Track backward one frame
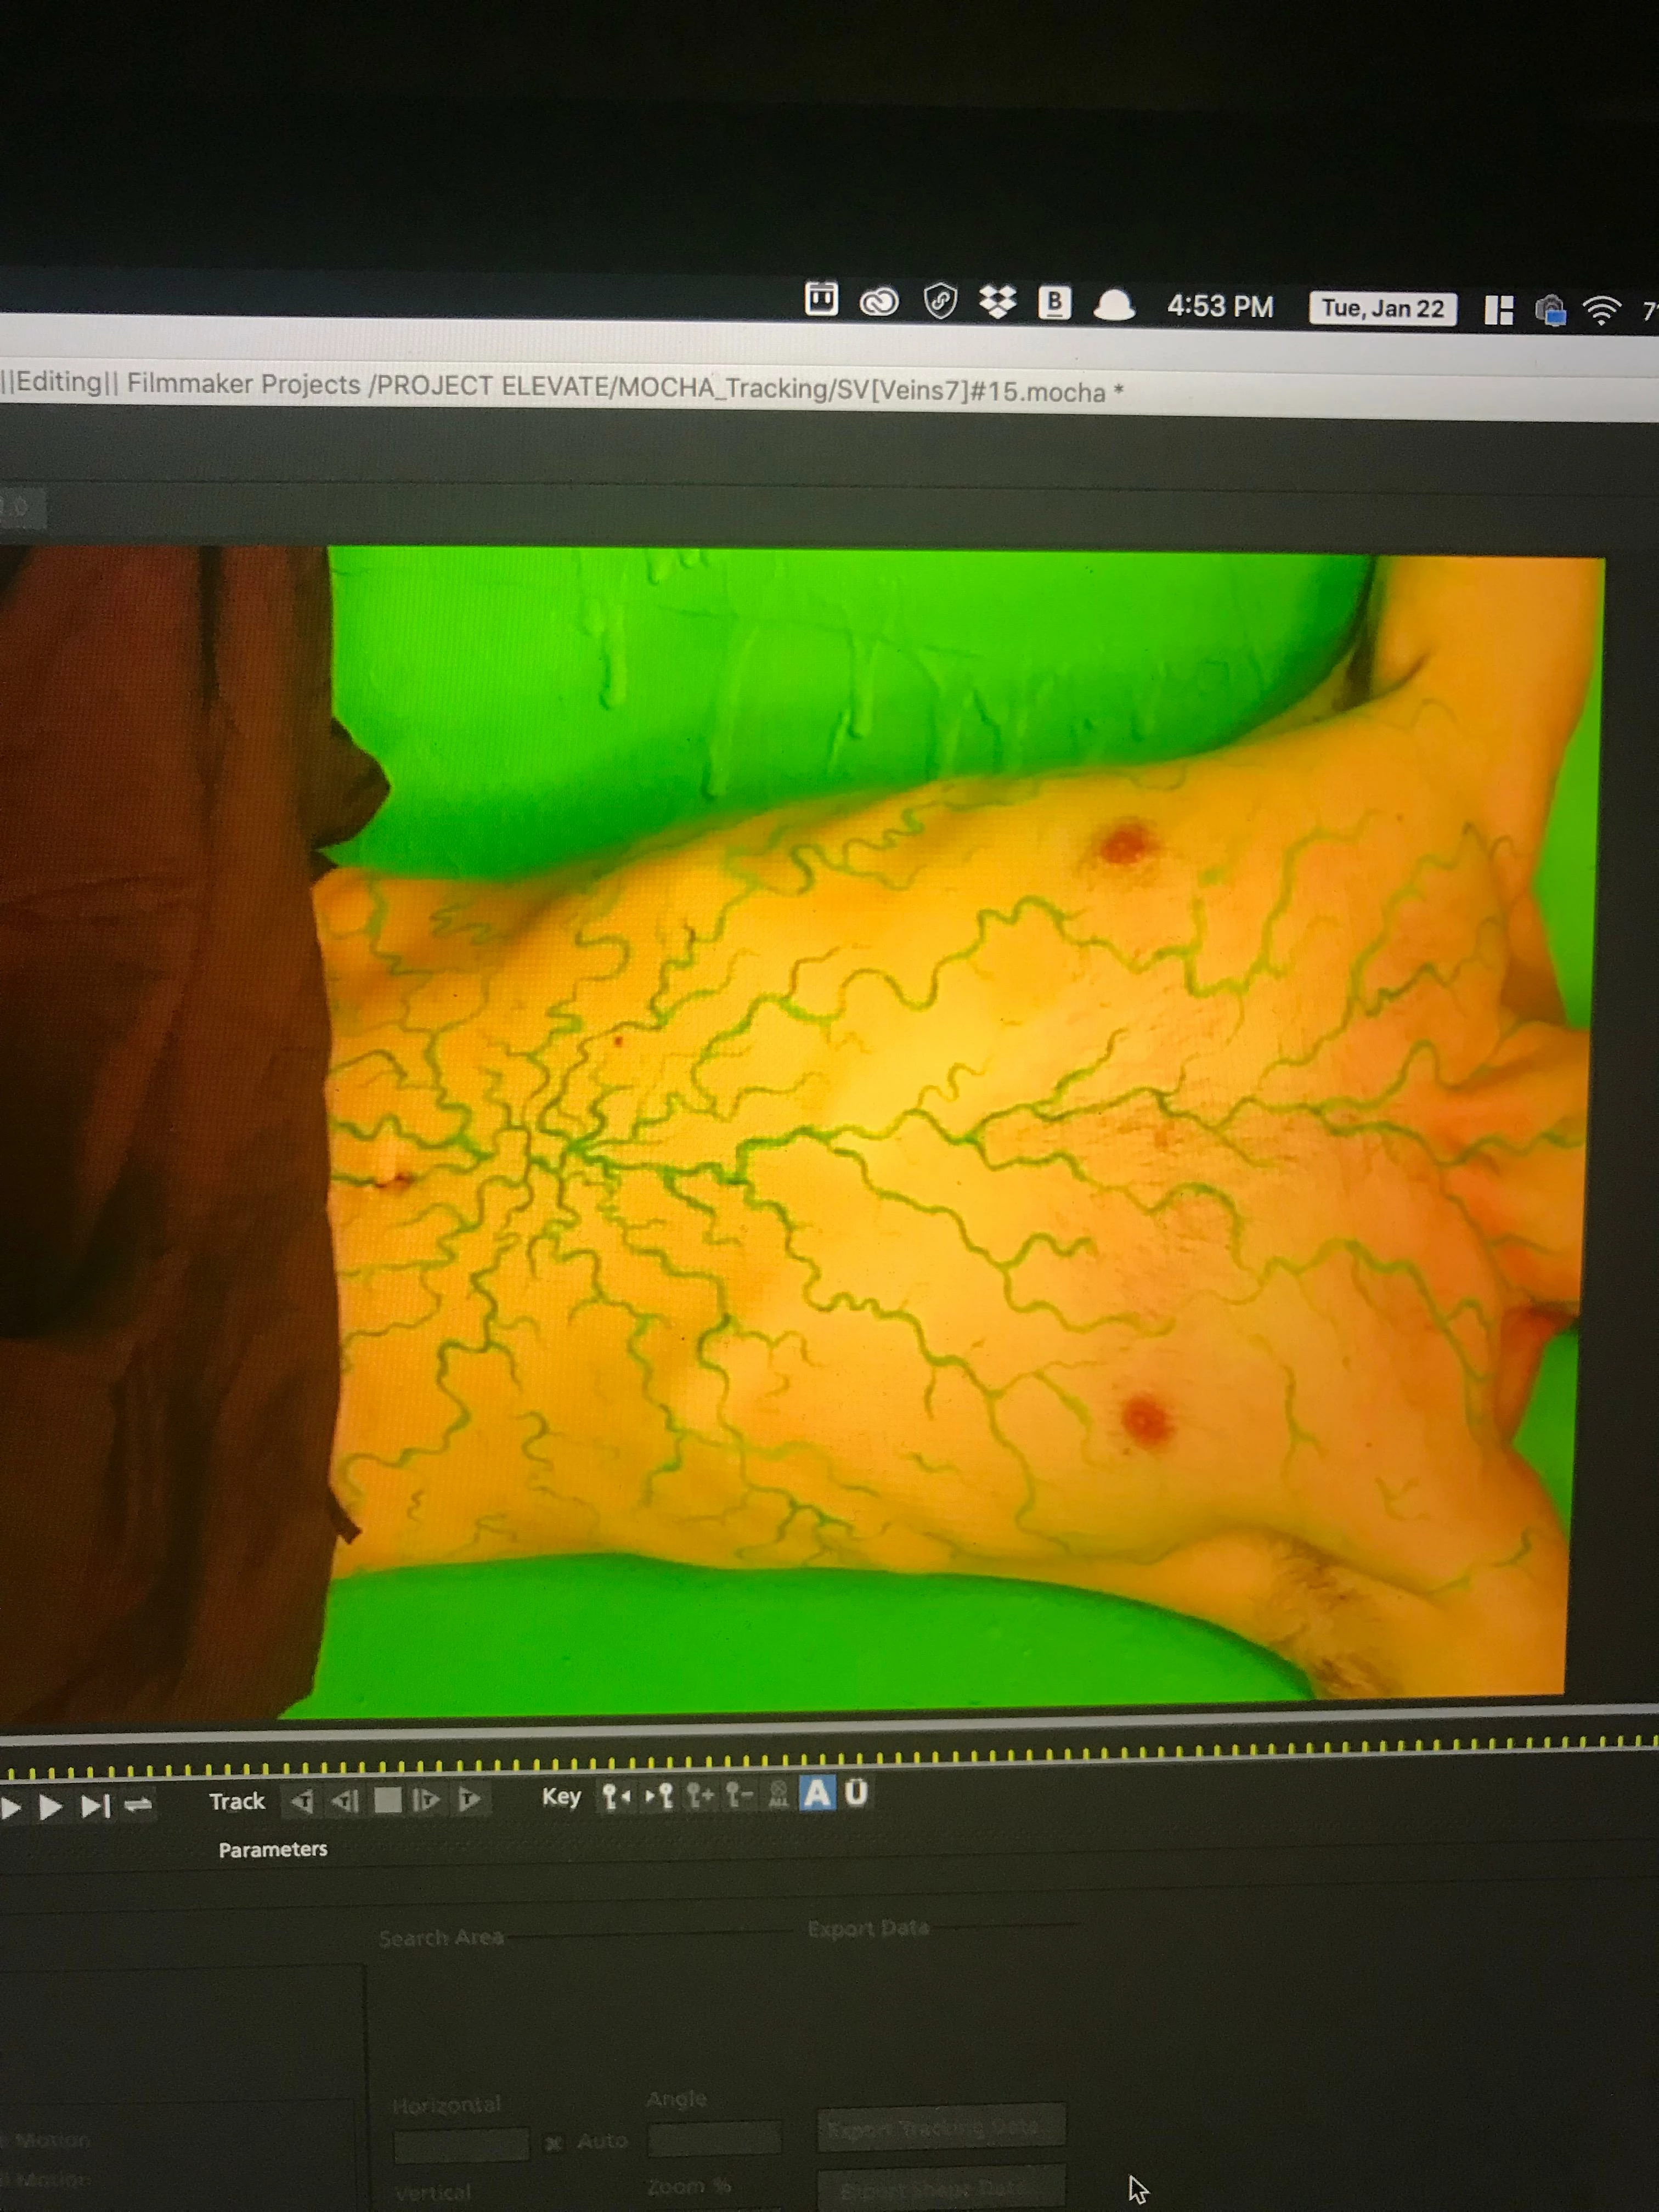 [345, 1802]
